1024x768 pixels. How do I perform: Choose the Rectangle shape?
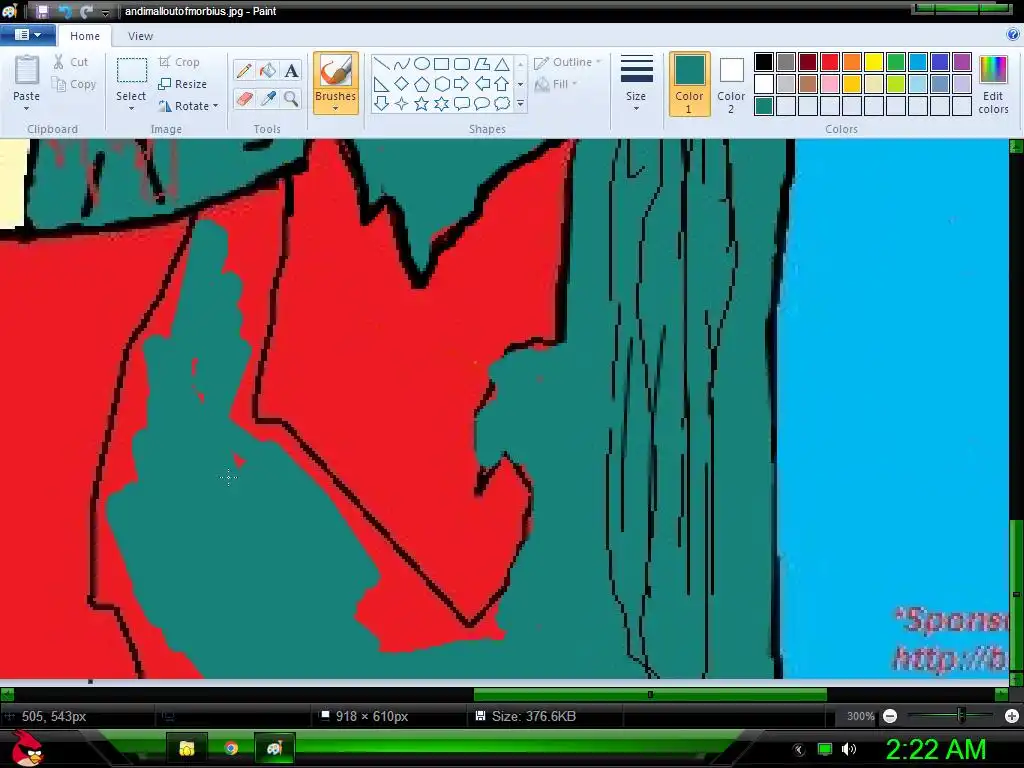point(441,64)
